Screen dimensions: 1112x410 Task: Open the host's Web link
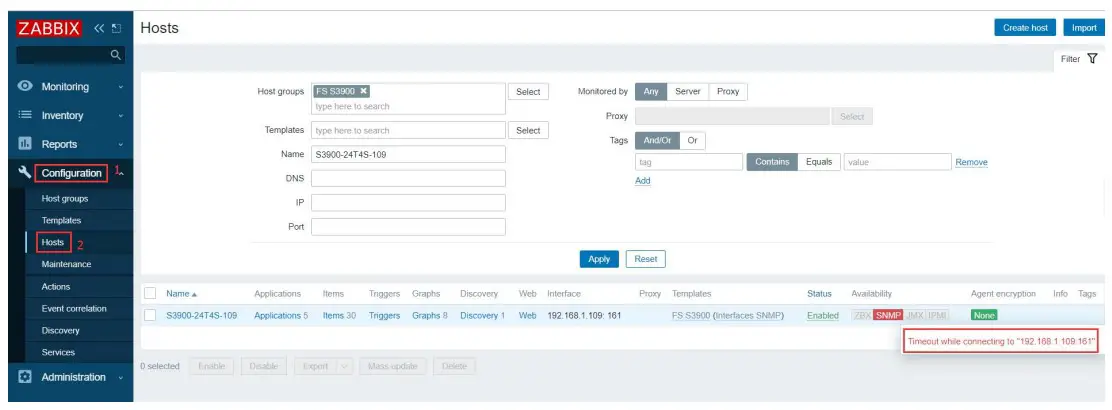coord(528,316)
